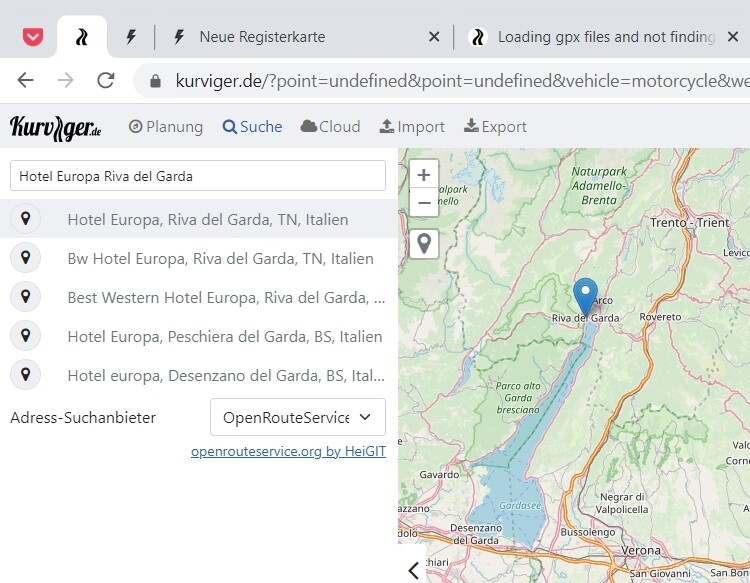
Task: Open the second pinned lightning tab
Action: point(131,37)
